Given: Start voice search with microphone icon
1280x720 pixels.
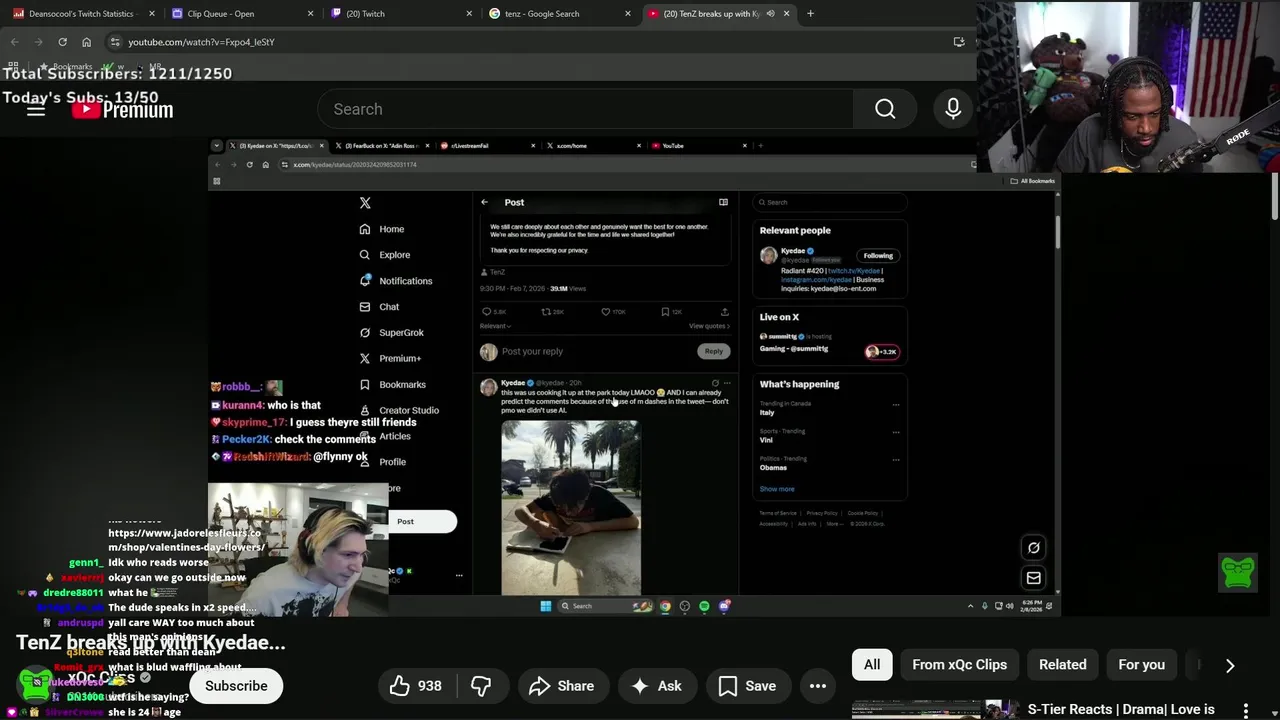Looking at the screenshot, I should (x=953, y=109).
